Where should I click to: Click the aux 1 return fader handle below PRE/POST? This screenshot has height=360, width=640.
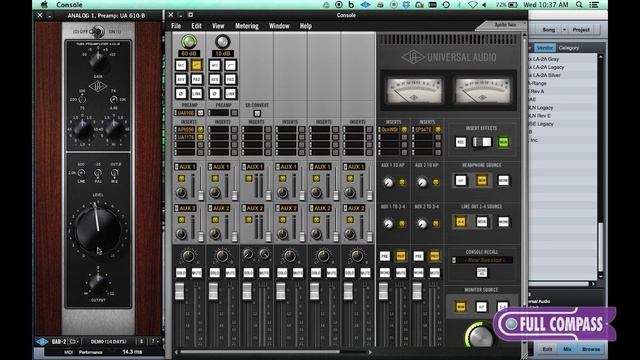tap(383, 291)
